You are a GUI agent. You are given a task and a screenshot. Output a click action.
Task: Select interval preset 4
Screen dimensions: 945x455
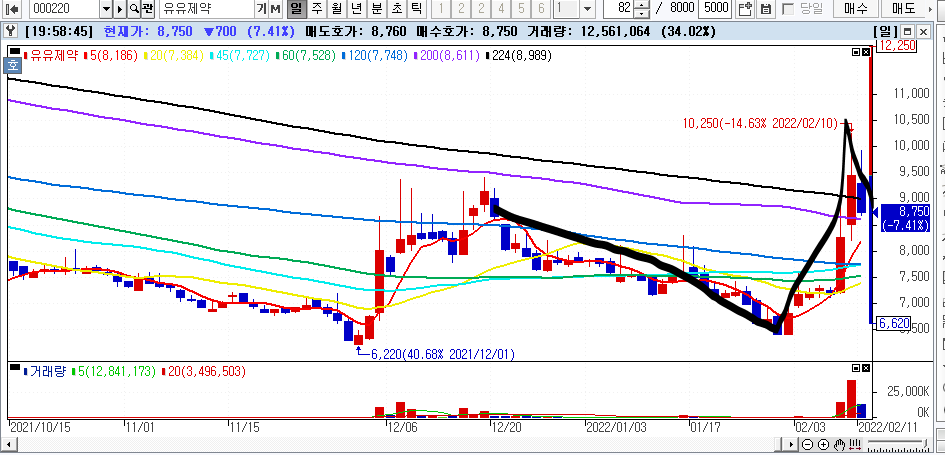(501, 8)
